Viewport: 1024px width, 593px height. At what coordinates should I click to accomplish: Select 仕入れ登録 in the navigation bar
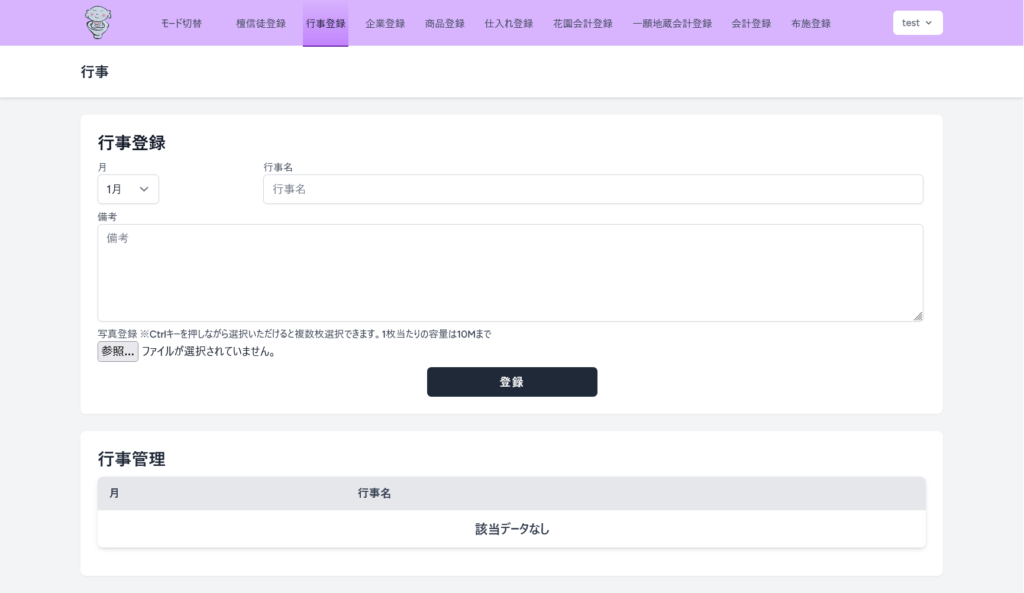[x=507, y=23]
